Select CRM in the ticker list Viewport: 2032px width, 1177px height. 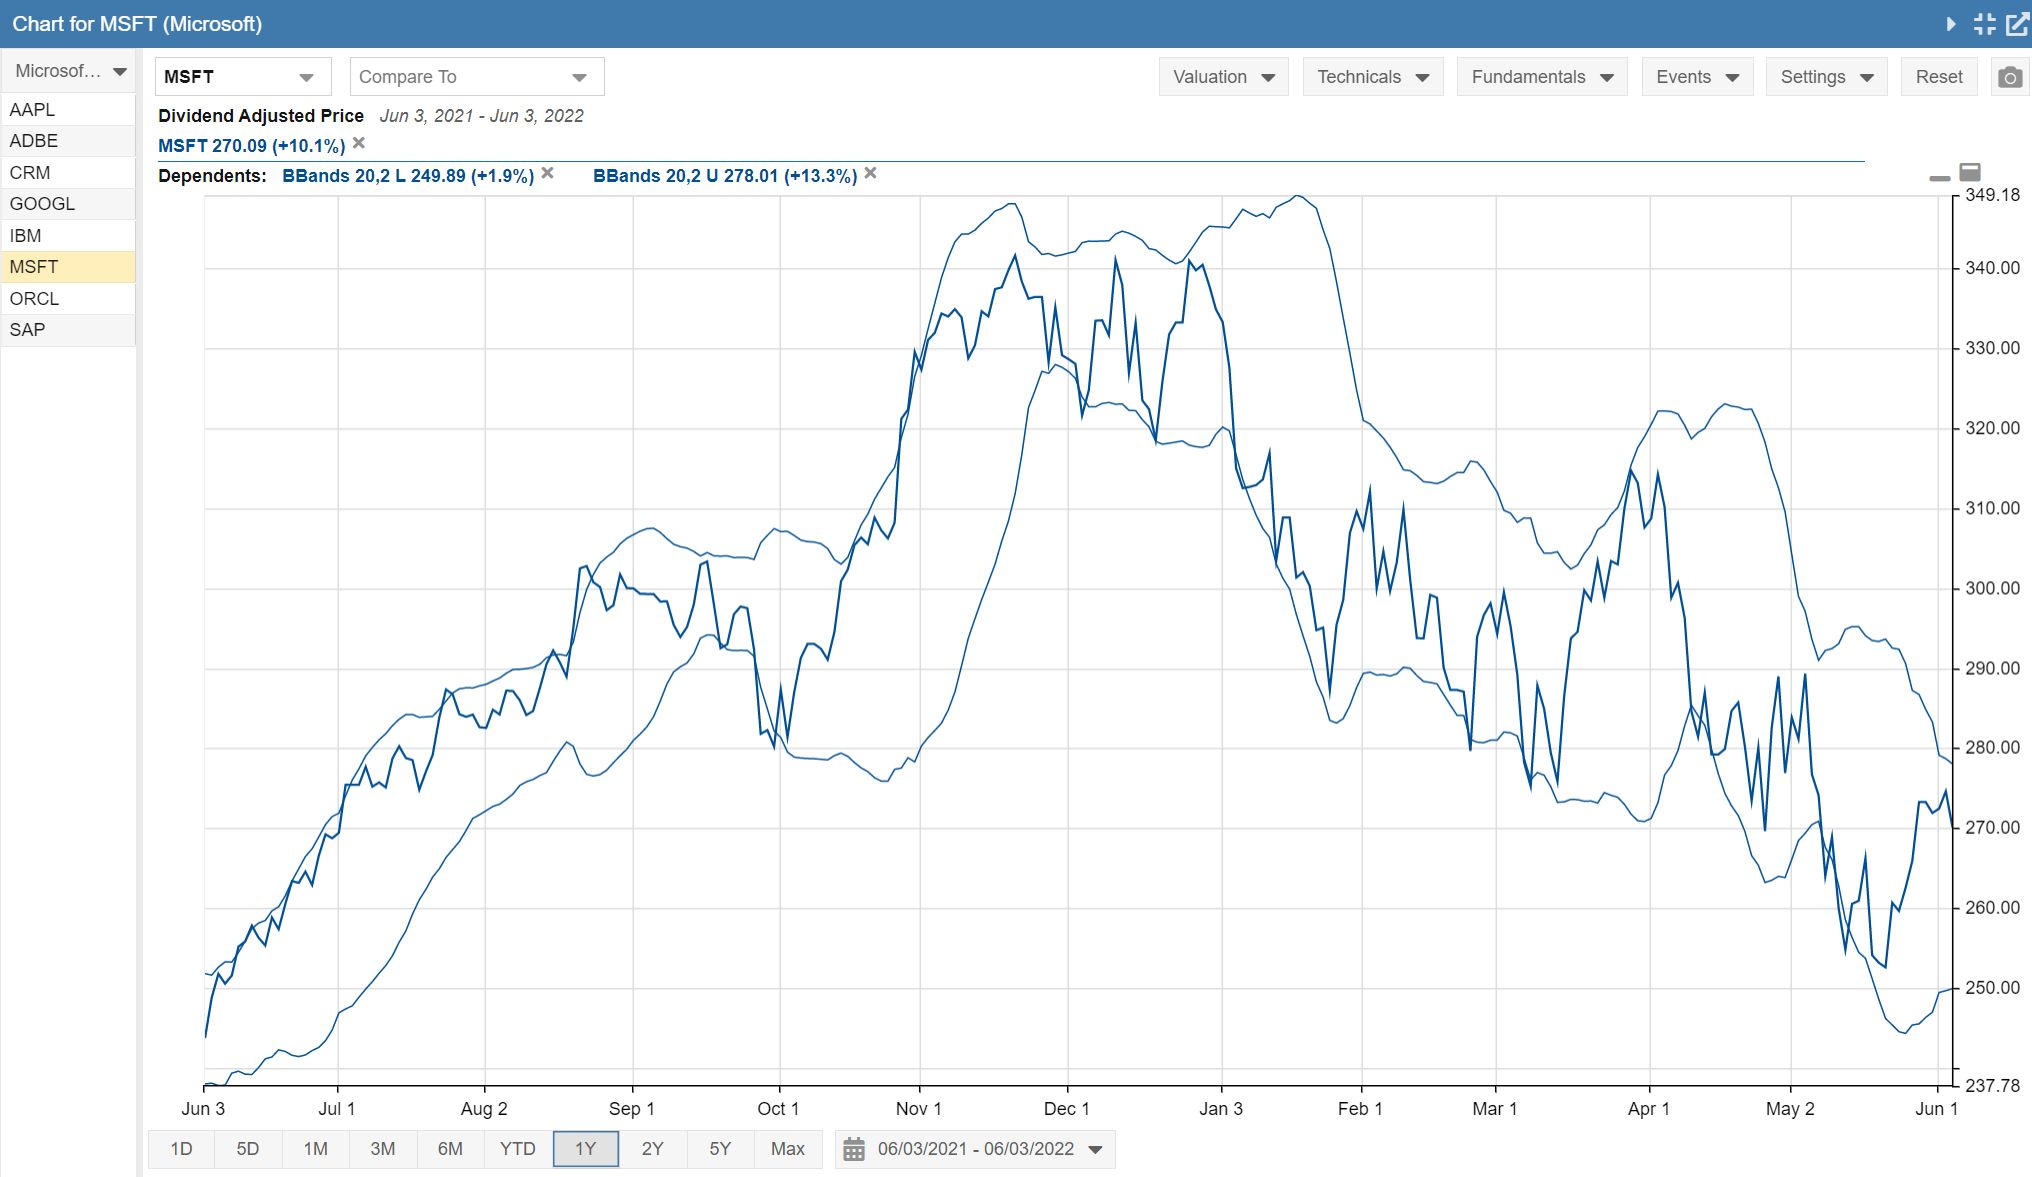pos(68,173)
